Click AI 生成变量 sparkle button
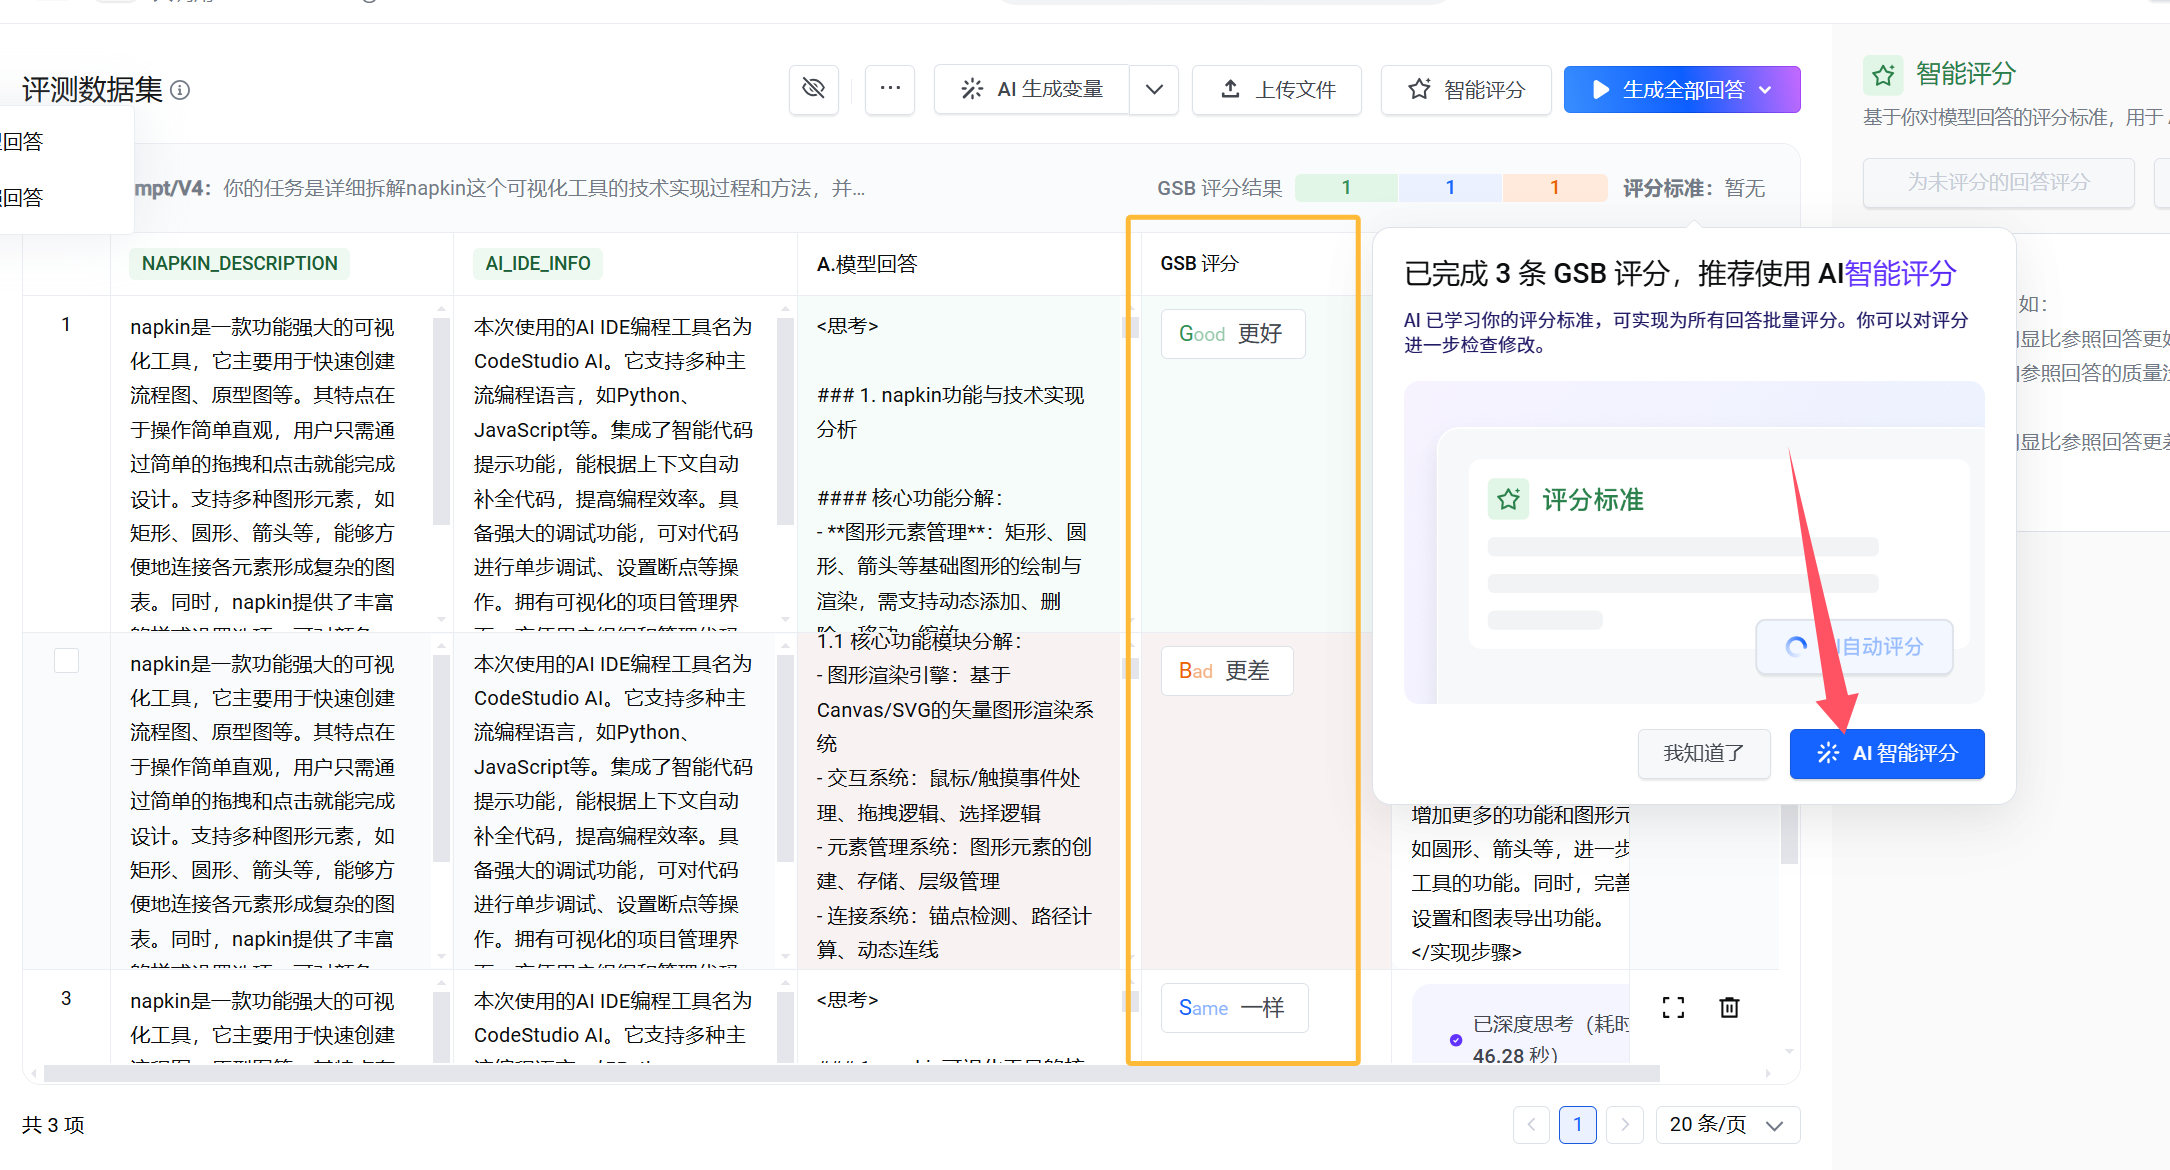 1032,89
